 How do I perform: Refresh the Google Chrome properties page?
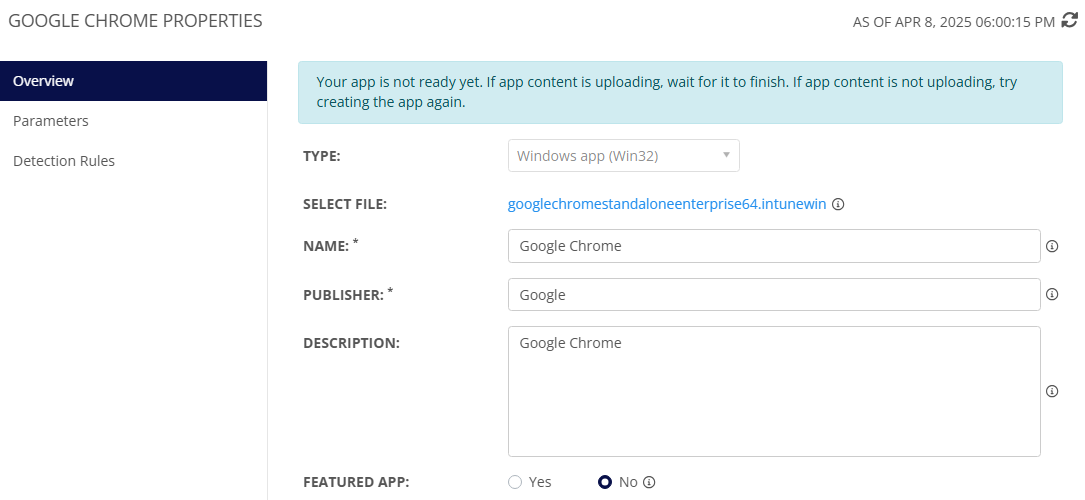pyautogui.click(x=1069, y=20)
